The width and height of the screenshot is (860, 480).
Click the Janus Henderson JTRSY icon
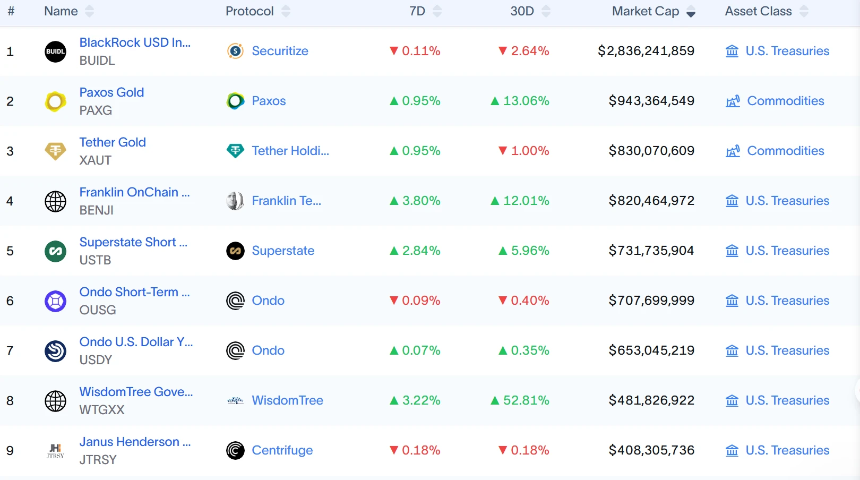[56, 451]
